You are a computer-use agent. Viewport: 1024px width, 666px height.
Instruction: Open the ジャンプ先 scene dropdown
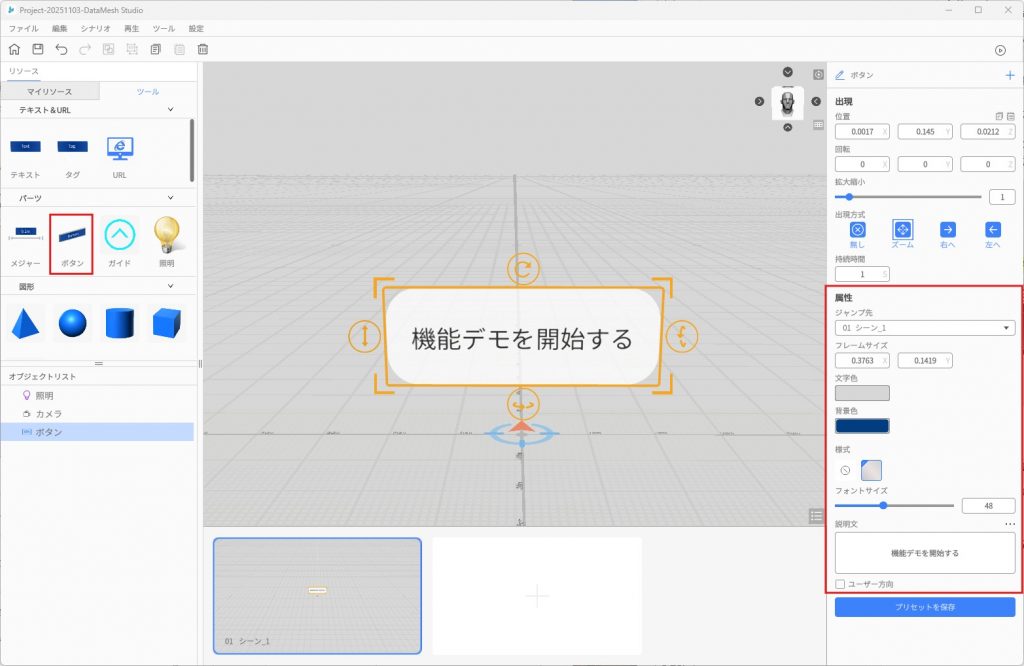(924, 328)
